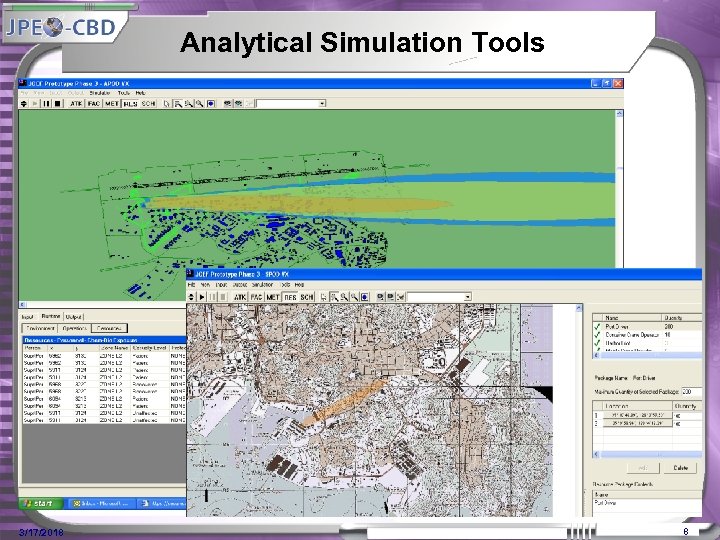Click play button in SPOD window toolbar
The width and height of the screenshot is (720, 540).
pos(202,297)
